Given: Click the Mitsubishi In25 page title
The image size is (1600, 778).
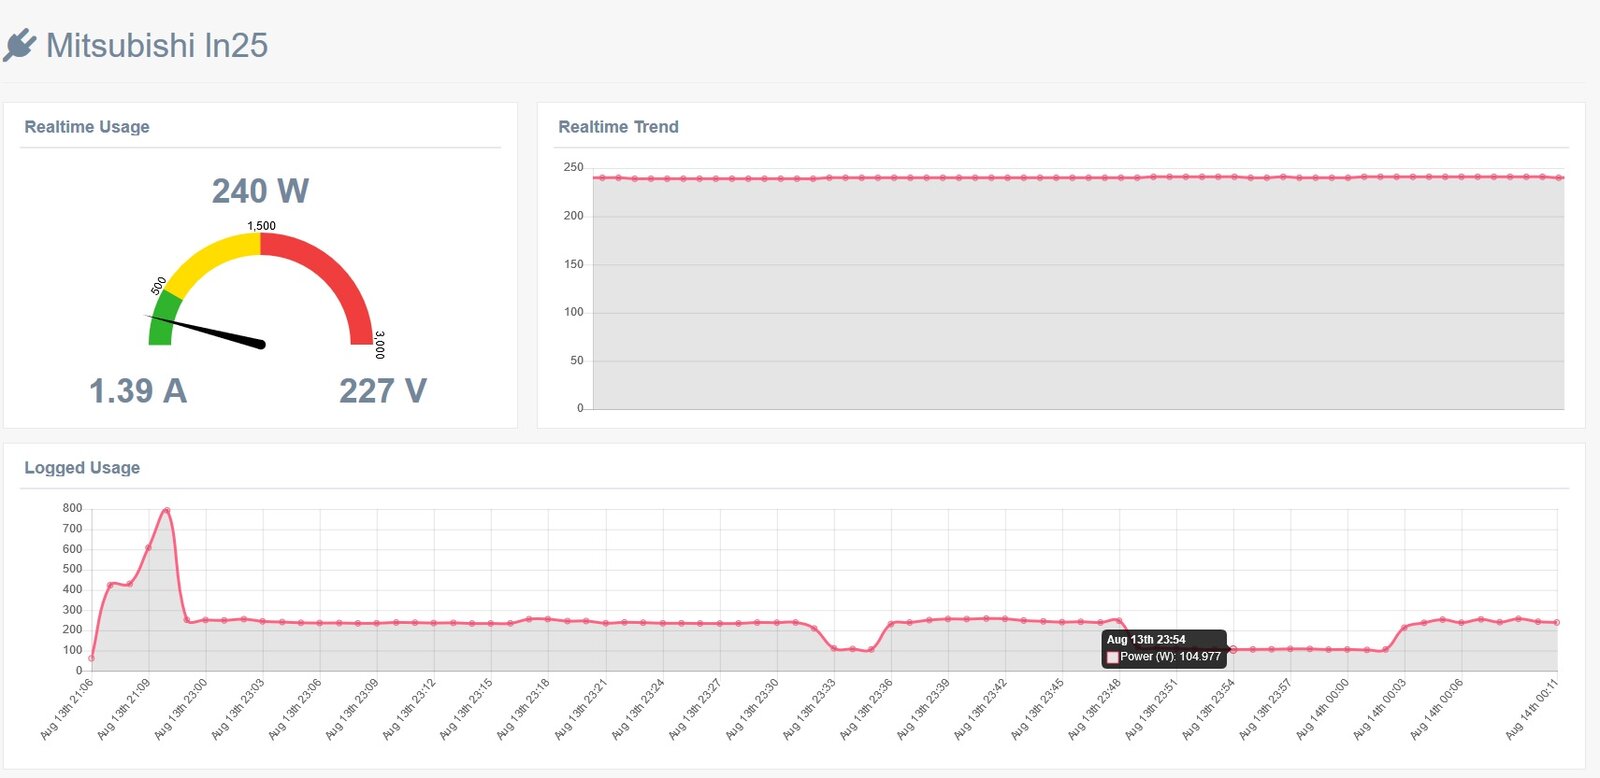Looking at the screenshot, I should click(x=157, y=45).
